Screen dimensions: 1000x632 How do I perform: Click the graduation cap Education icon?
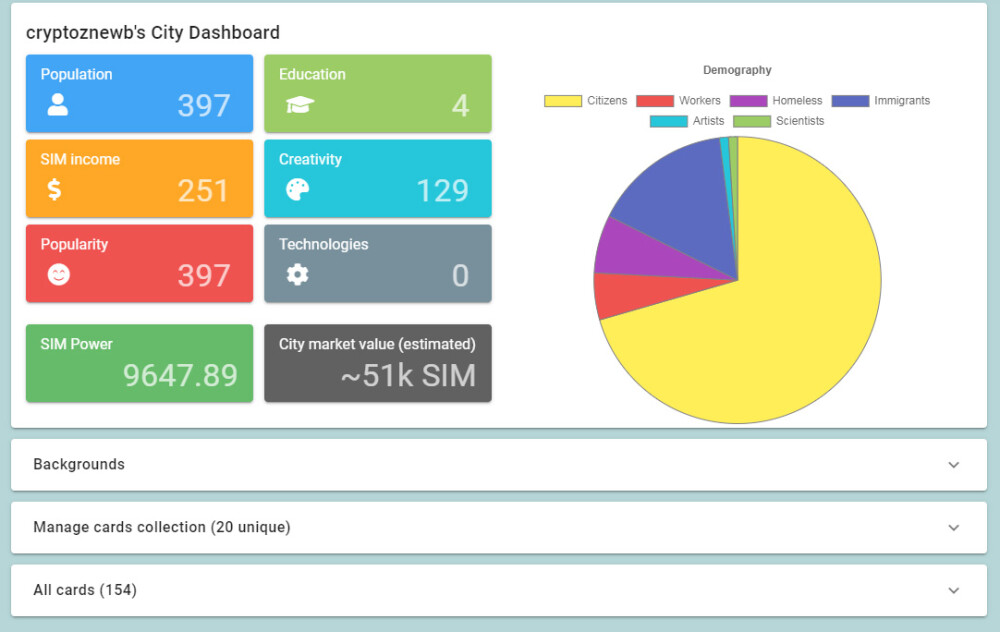(x=298, y=105)
